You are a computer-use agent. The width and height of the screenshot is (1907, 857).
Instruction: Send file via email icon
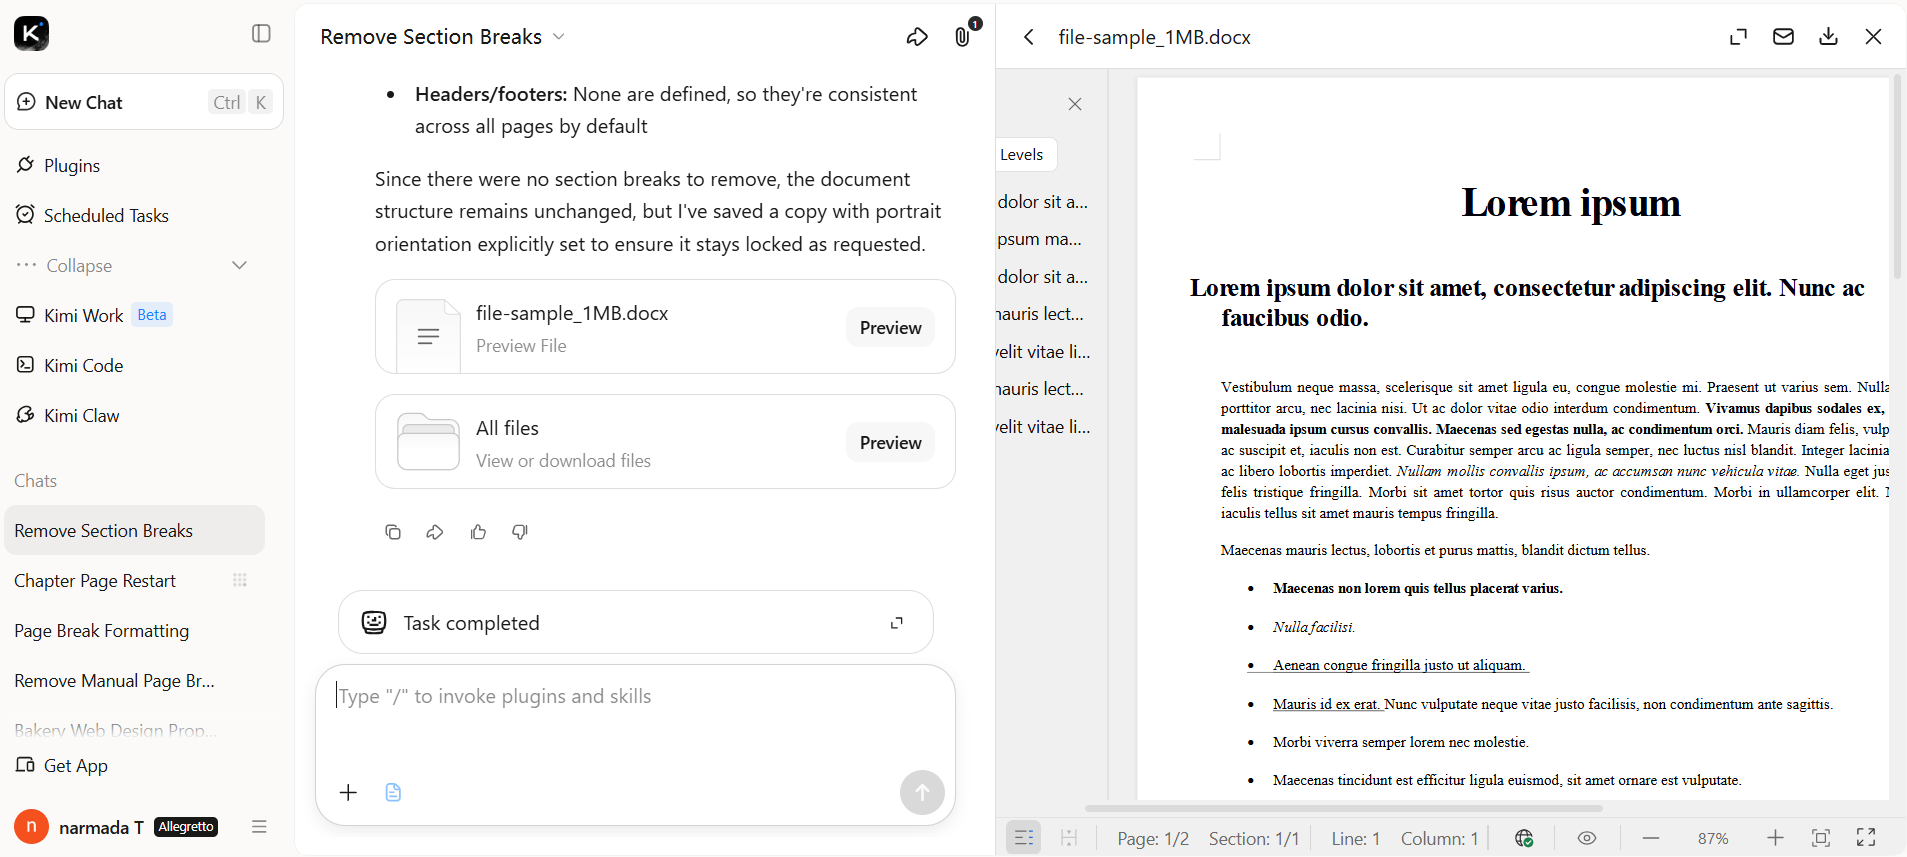tap(1783, 37)
